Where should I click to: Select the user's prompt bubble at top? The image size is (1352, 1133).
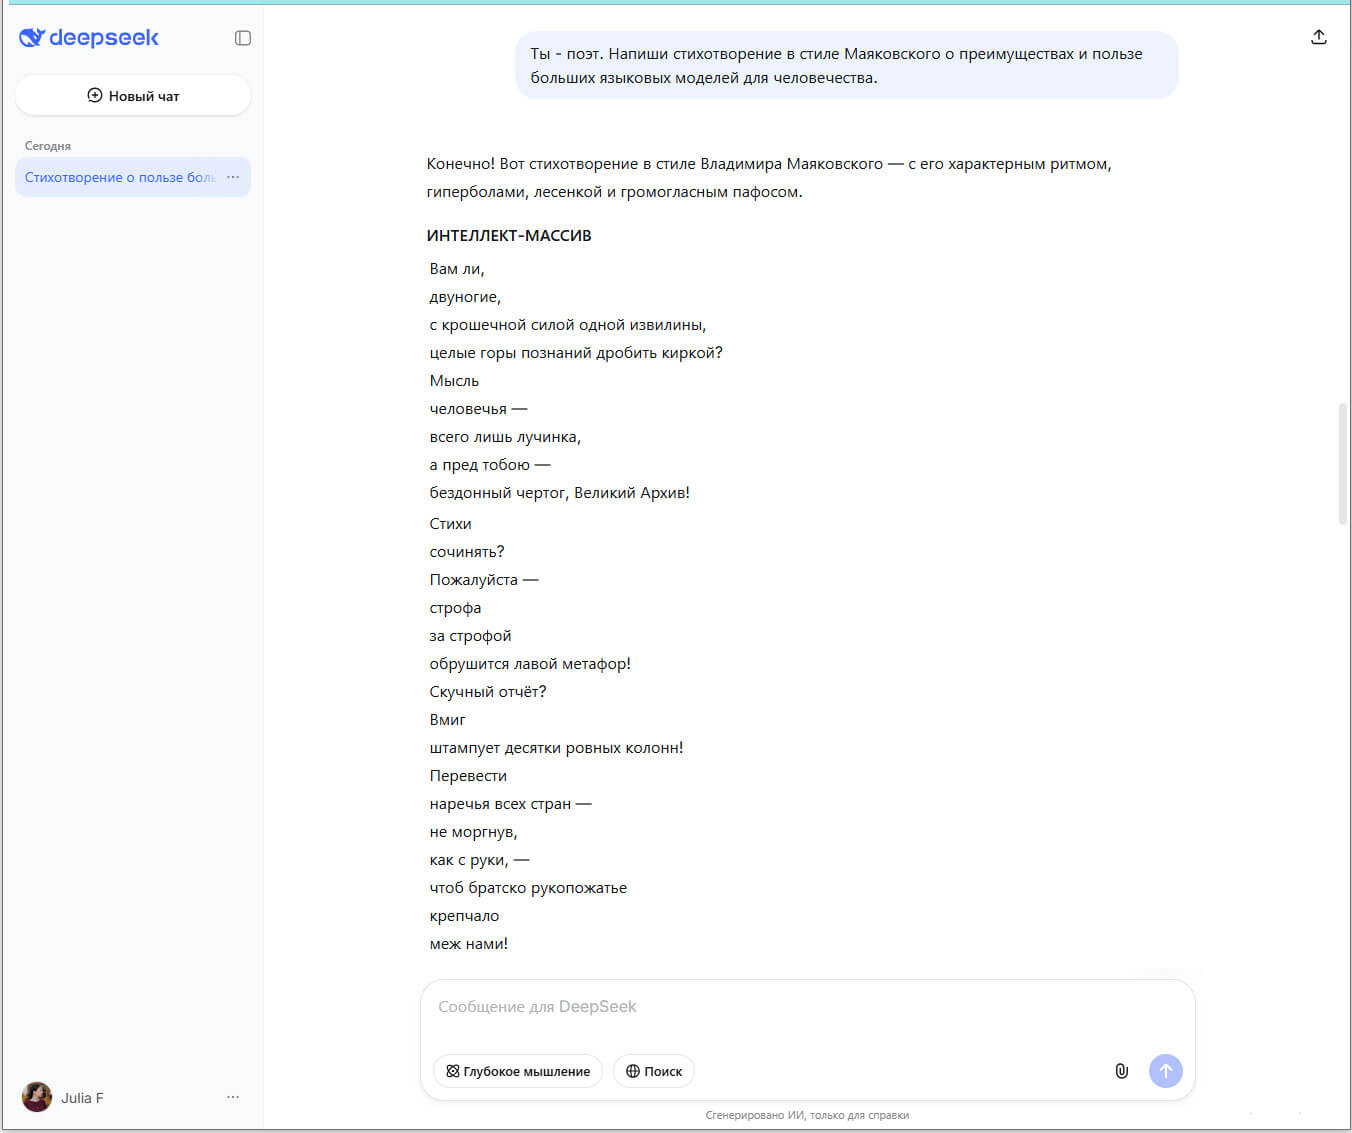(x=846, y=64)
